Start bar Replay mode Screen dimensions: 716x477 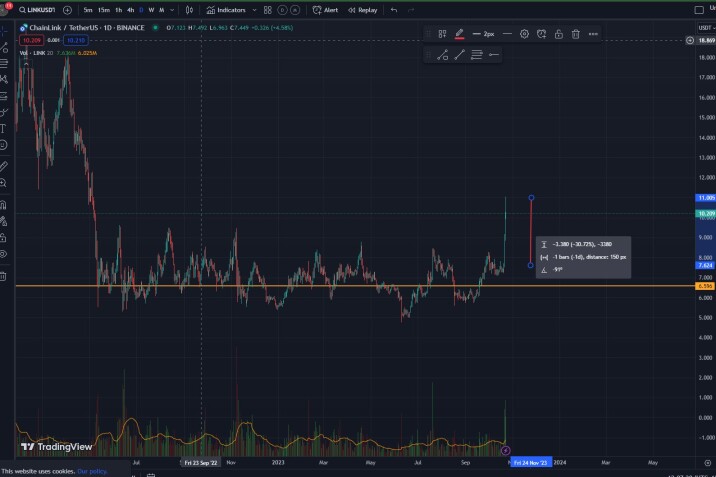[x=363, y=10]
